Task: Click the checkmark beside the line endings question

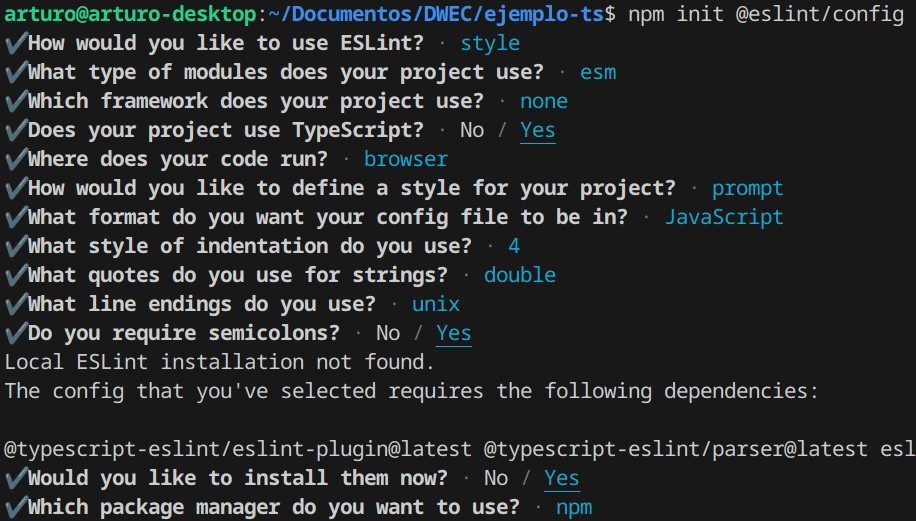Action: pos(15,304)
